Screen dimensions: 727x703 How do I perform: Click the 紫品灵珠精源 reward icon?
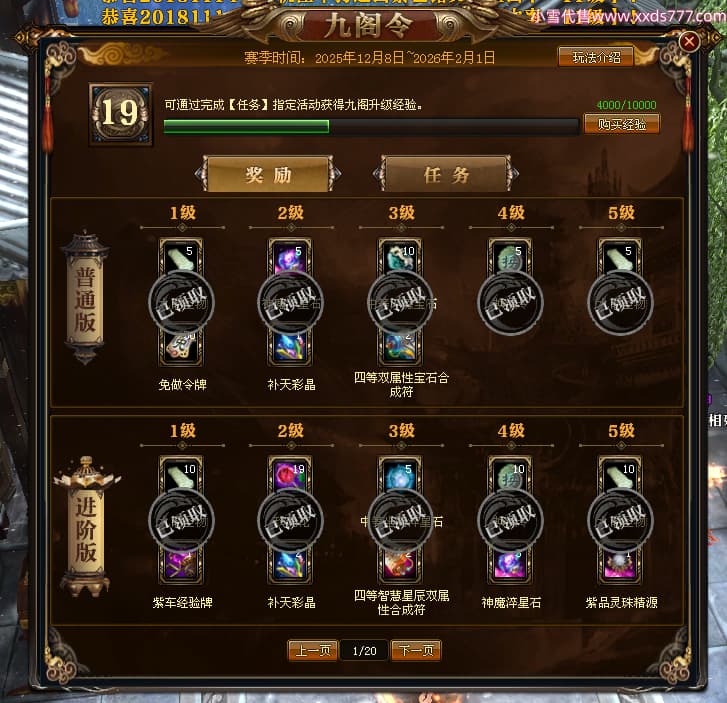pyautogui.click(x=620, y=566)
